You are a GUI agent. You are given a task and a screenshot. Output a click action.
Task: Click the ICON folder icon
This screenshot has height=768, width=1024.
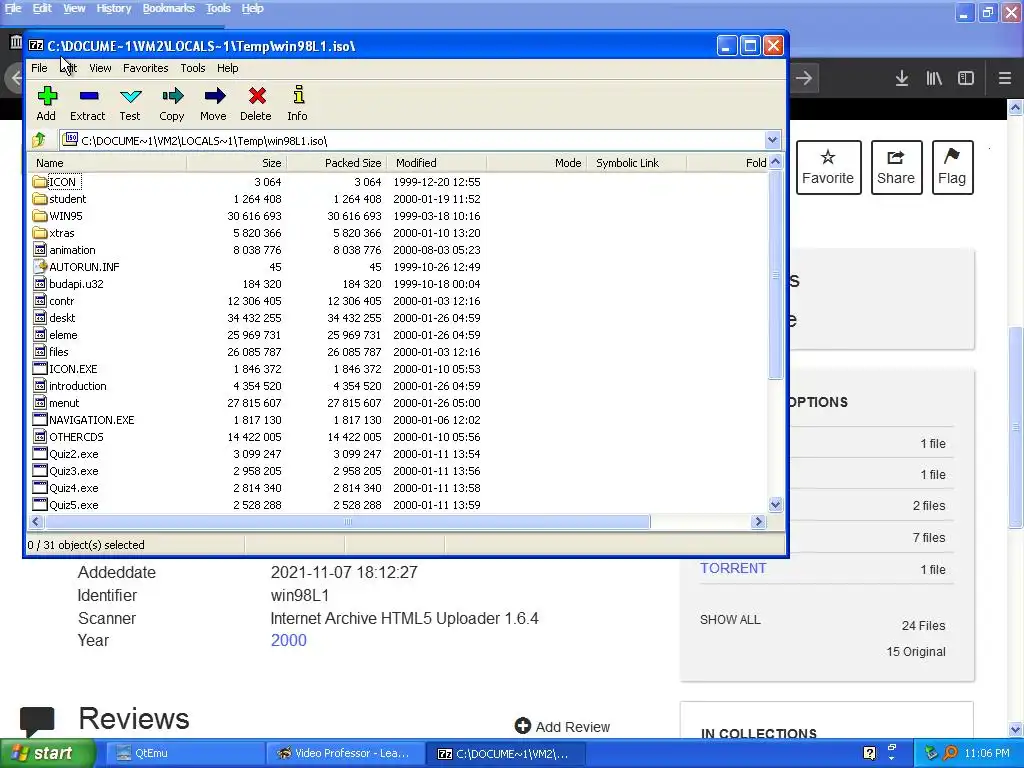(40, 182)
